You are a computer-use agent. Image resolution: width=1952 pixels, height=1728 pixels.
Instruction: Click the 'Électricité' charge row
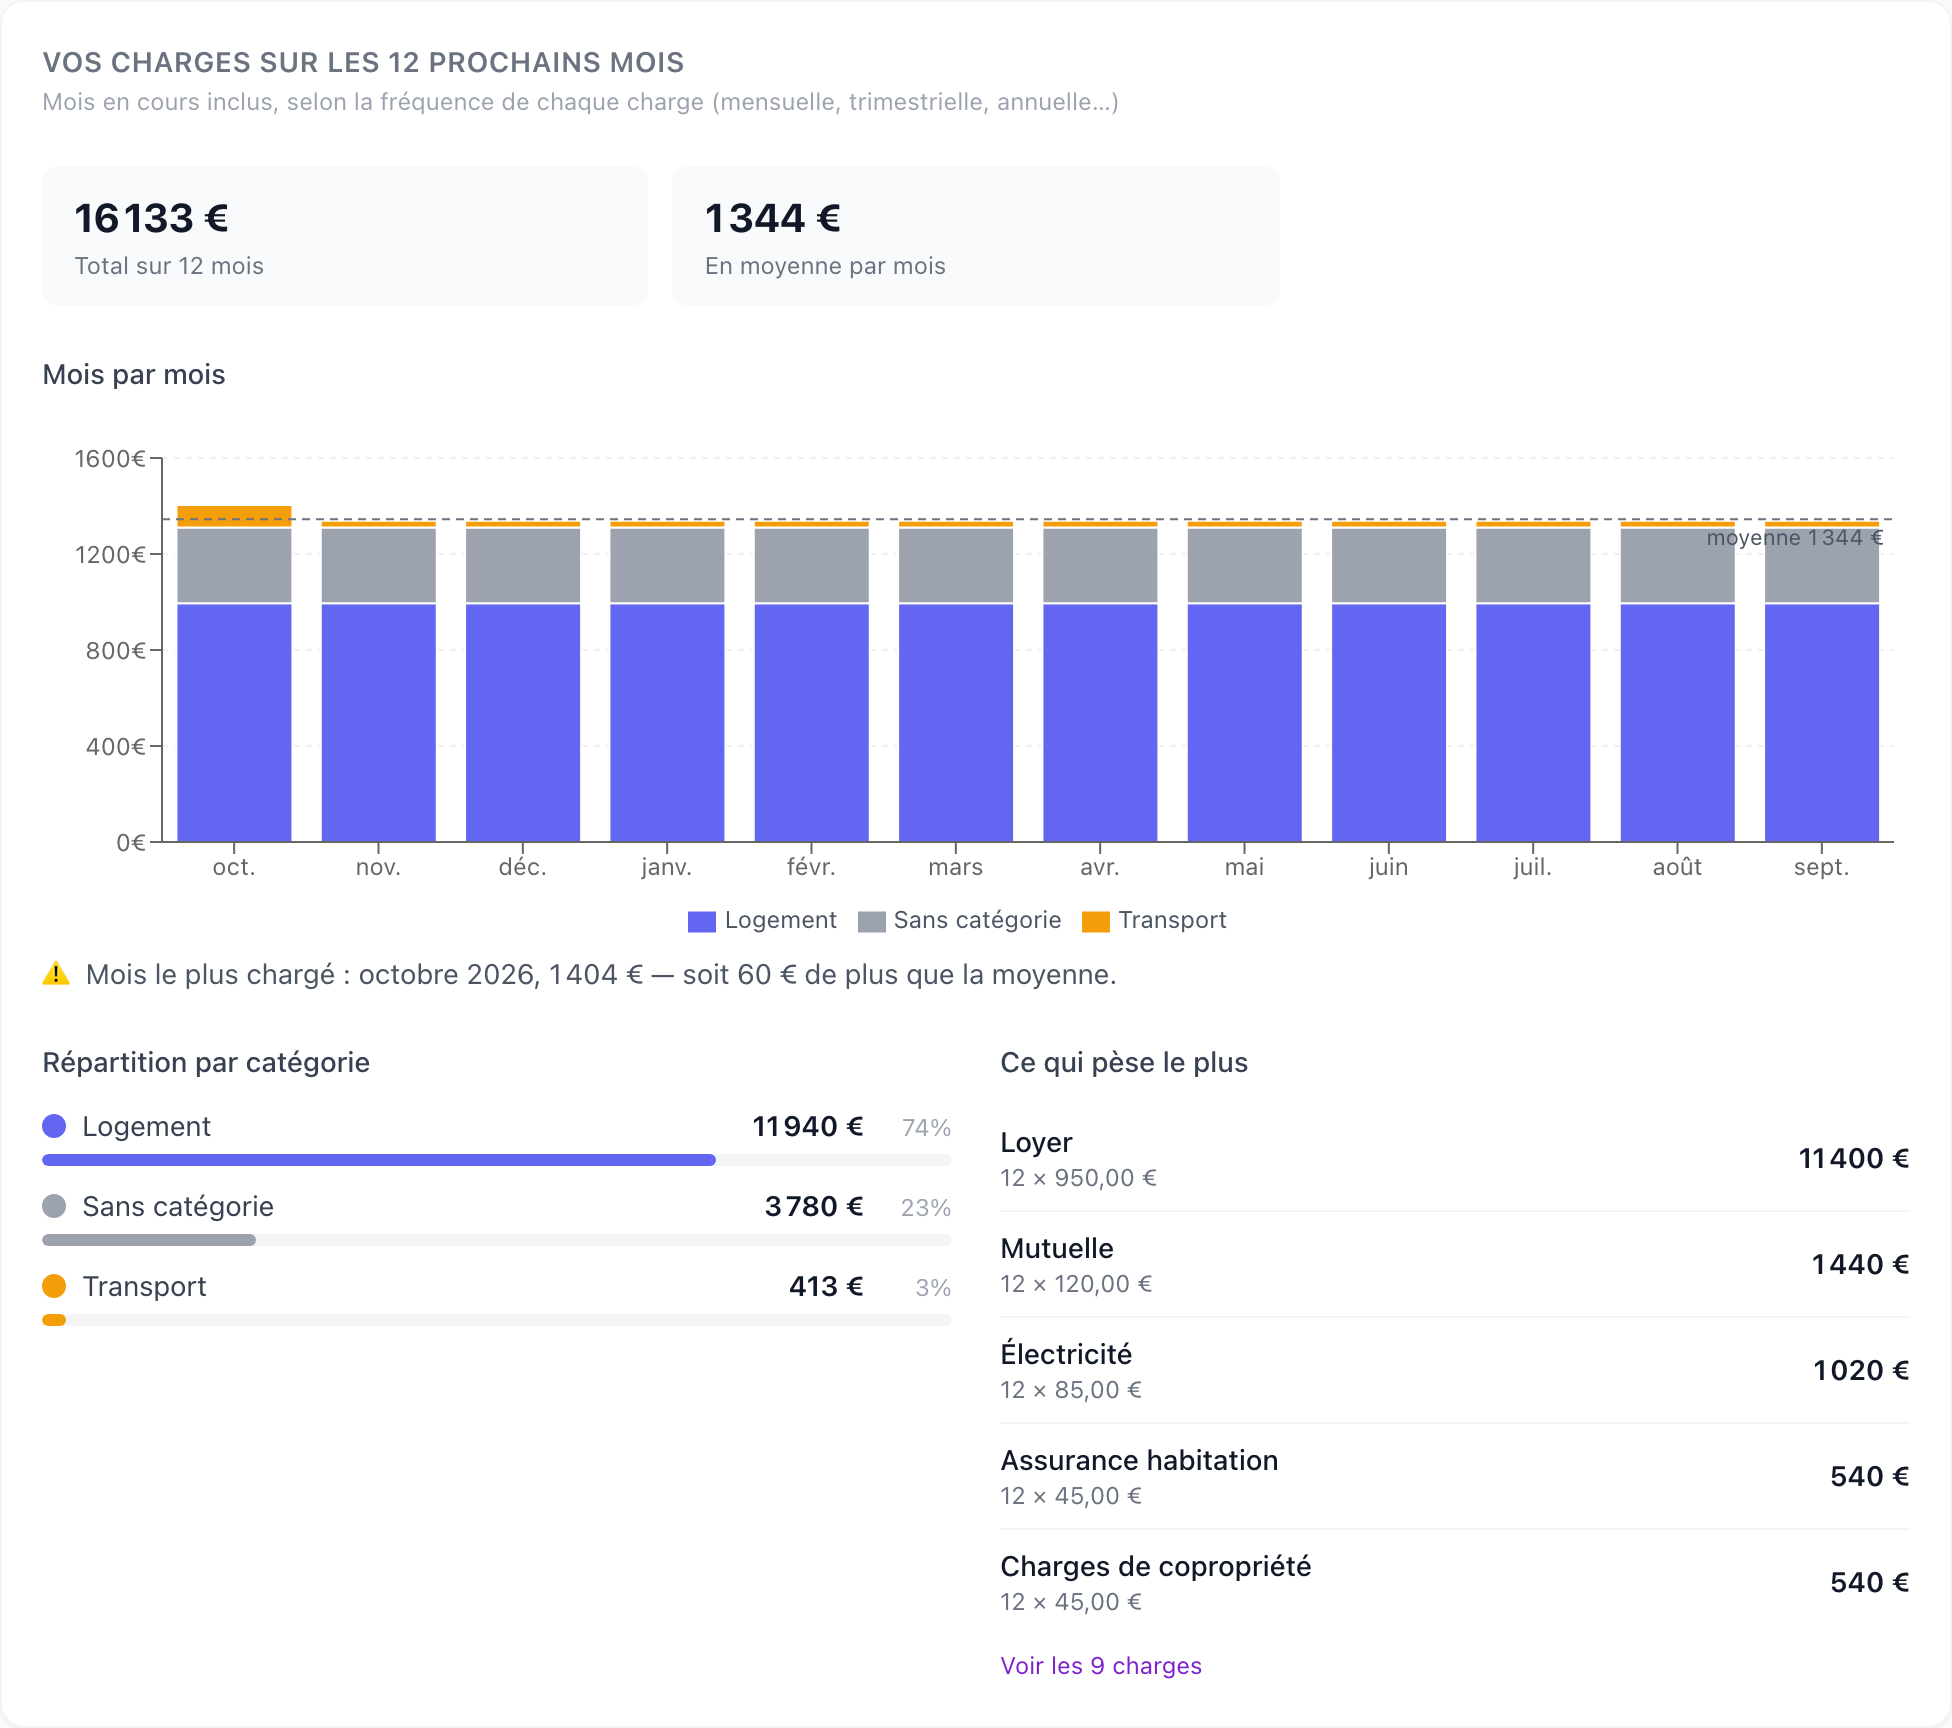1455,1371
